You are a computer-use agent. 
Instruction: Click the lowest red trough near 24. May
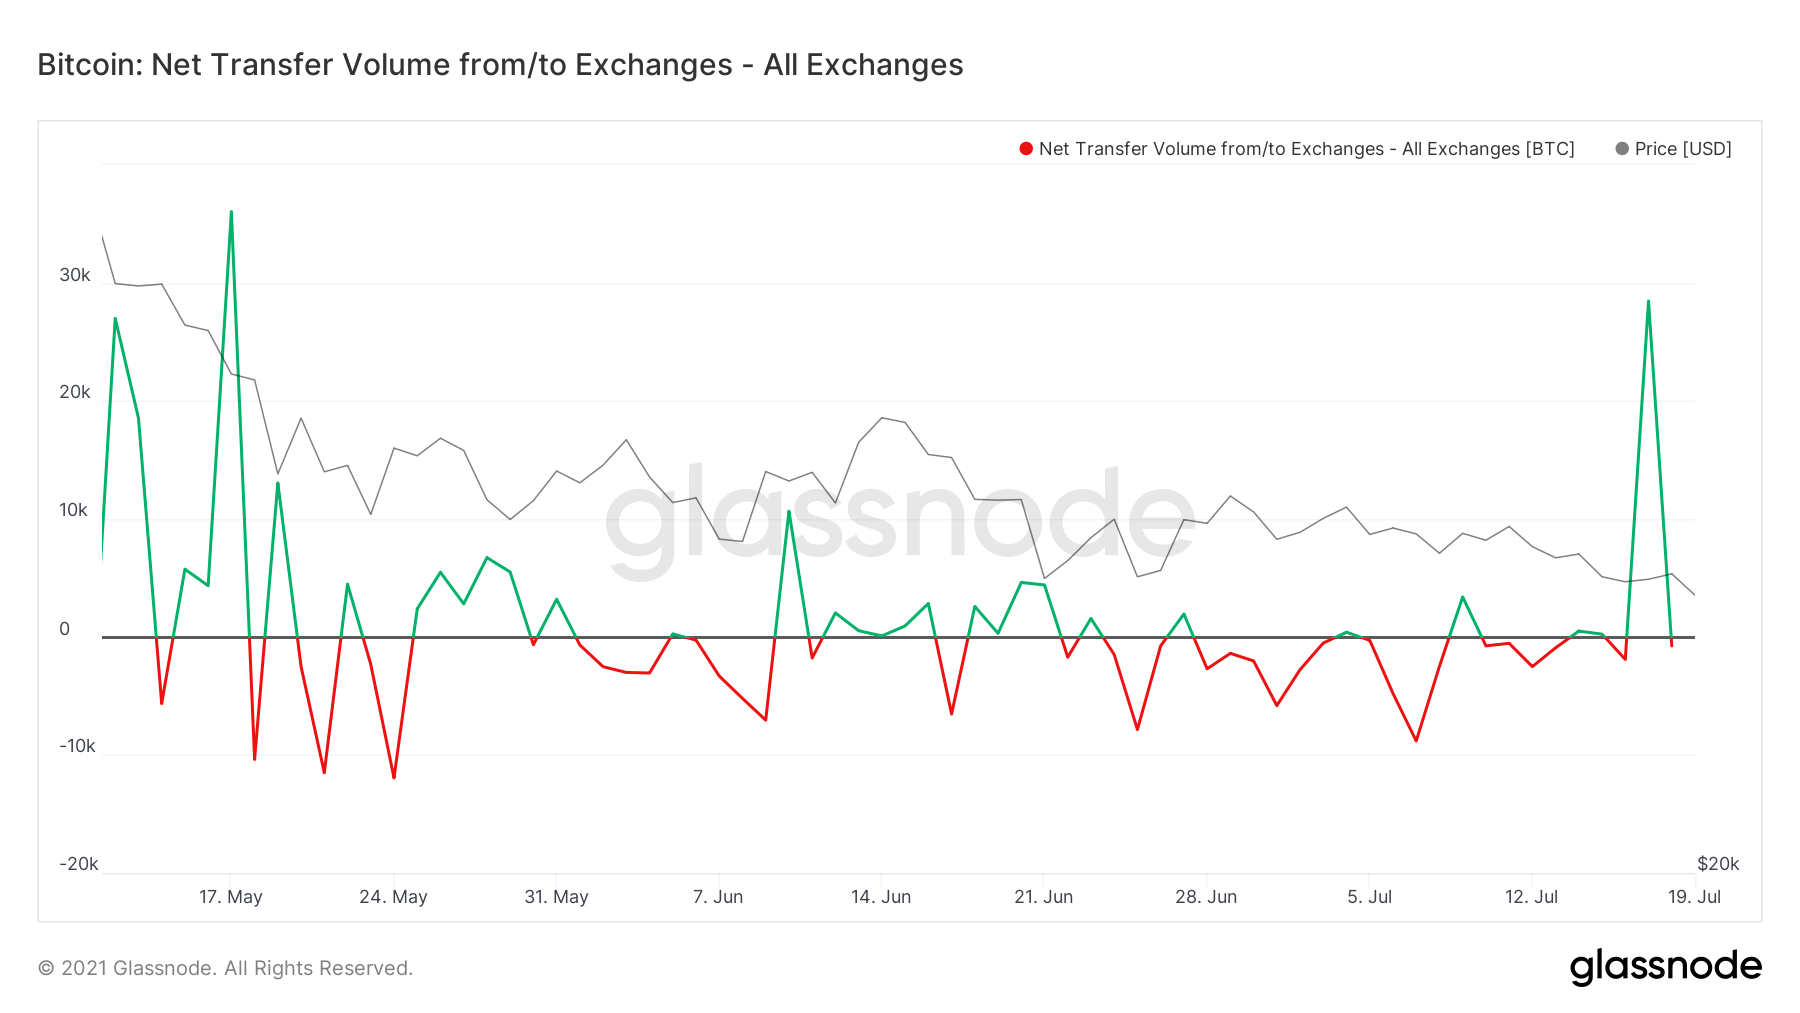tap(394, 777)
